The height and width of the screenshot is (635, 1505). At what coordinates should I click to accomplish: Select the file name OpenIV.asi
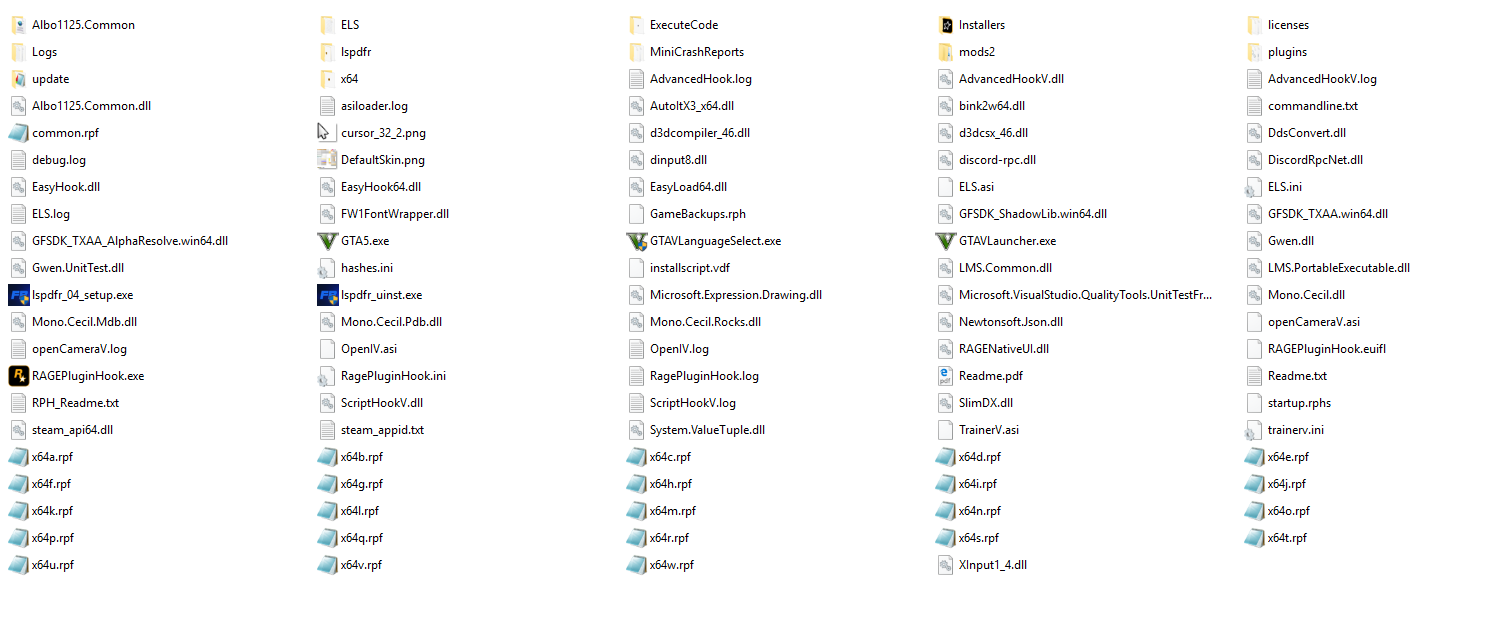click(369, 349)
